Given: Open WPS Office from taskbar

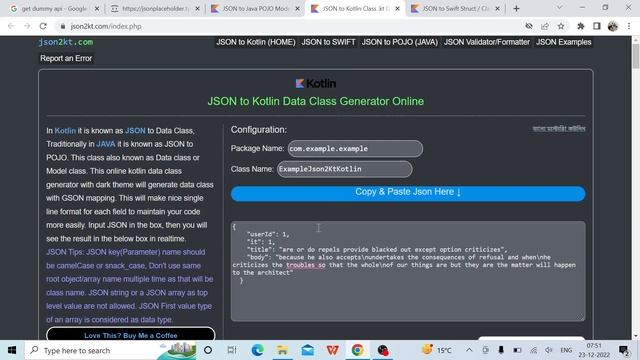Looking at the screenshot, I should coord(333,350).
